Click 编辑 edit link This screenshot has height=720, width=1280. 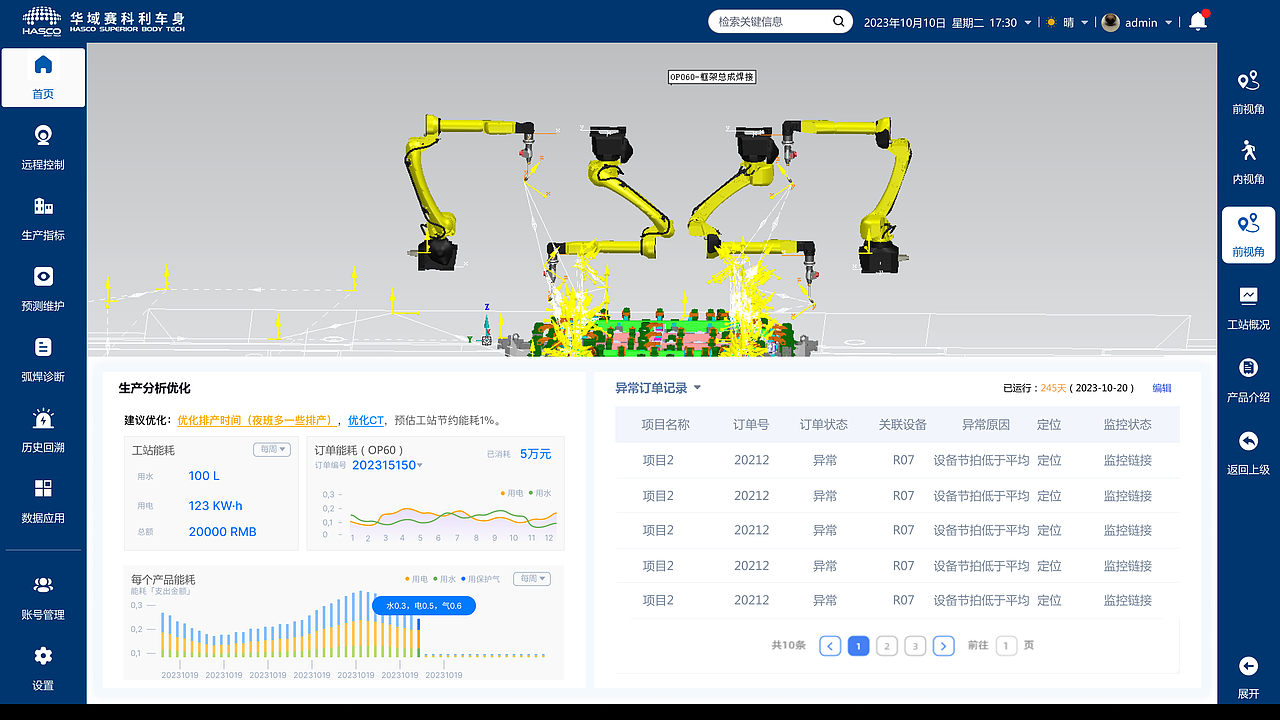tap(1162, 388)
